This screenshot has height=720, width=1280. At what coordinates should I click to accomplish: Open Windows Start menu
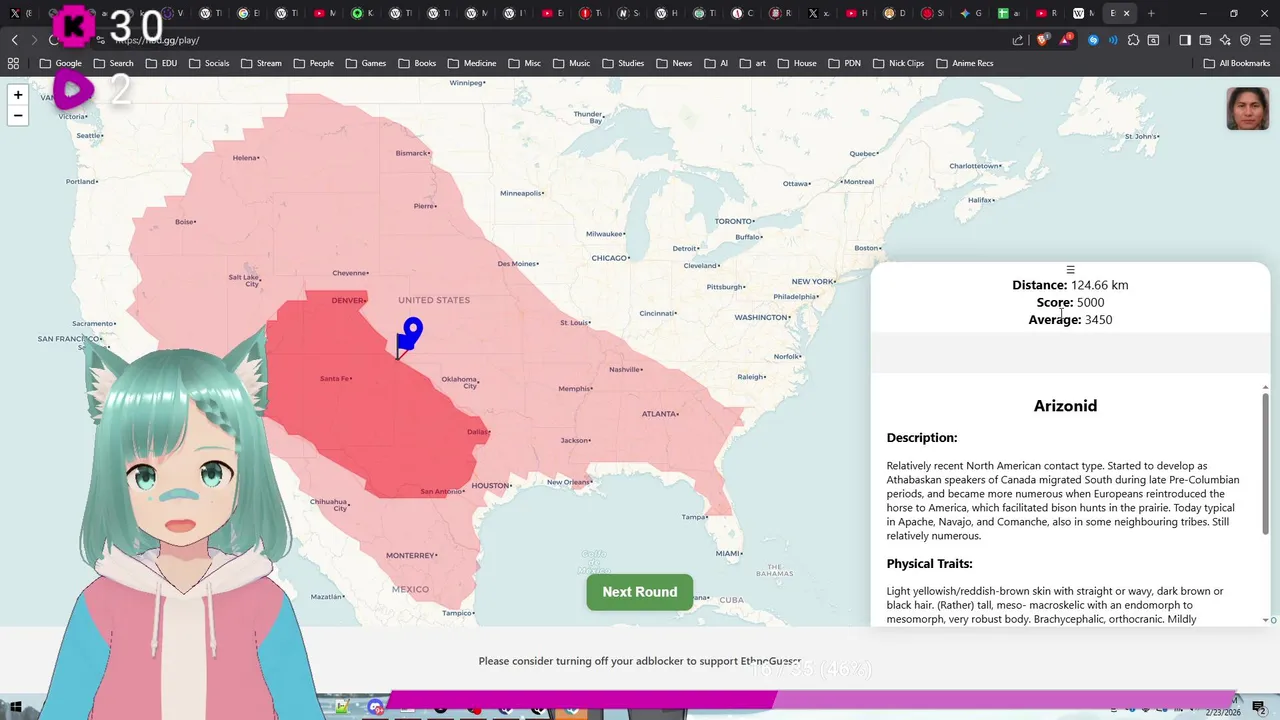[15, 708]
